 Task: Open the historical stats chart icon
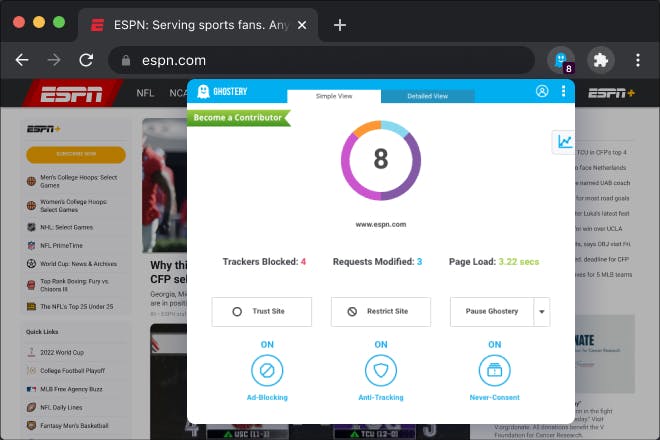click(564, 142)
